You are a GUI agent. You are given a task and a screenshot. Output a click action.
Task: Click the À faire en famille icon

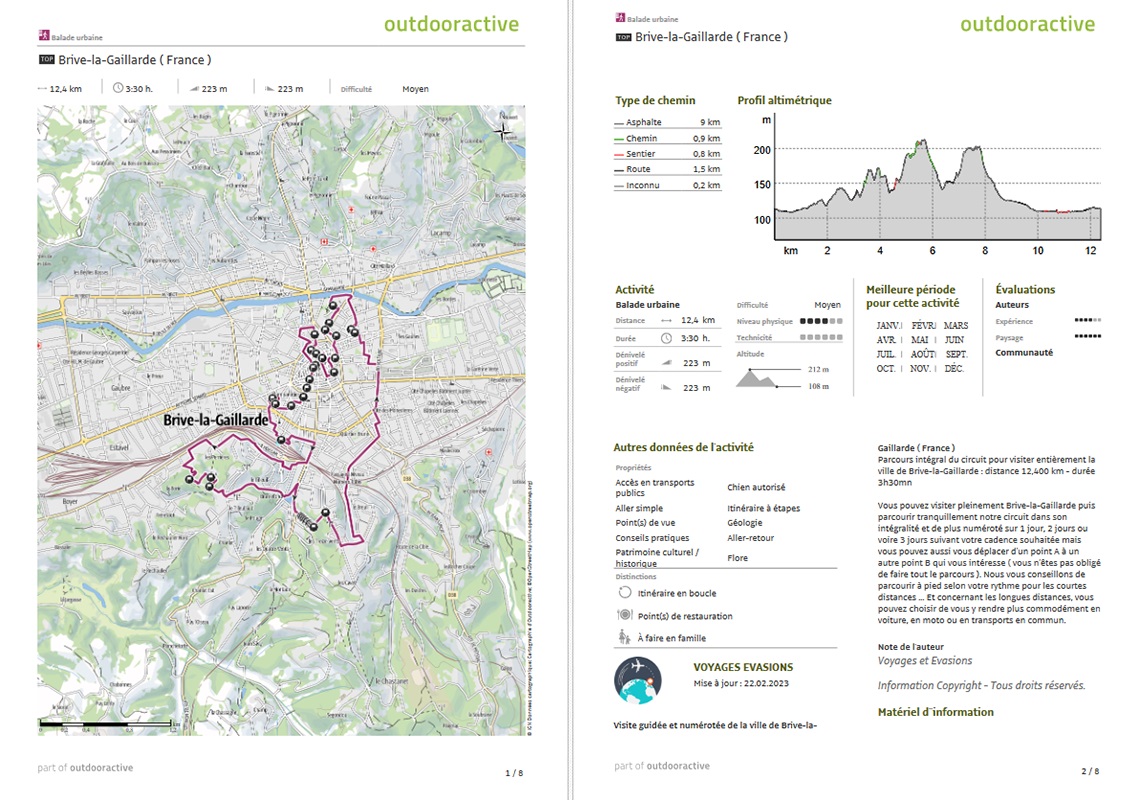(624, 637)
